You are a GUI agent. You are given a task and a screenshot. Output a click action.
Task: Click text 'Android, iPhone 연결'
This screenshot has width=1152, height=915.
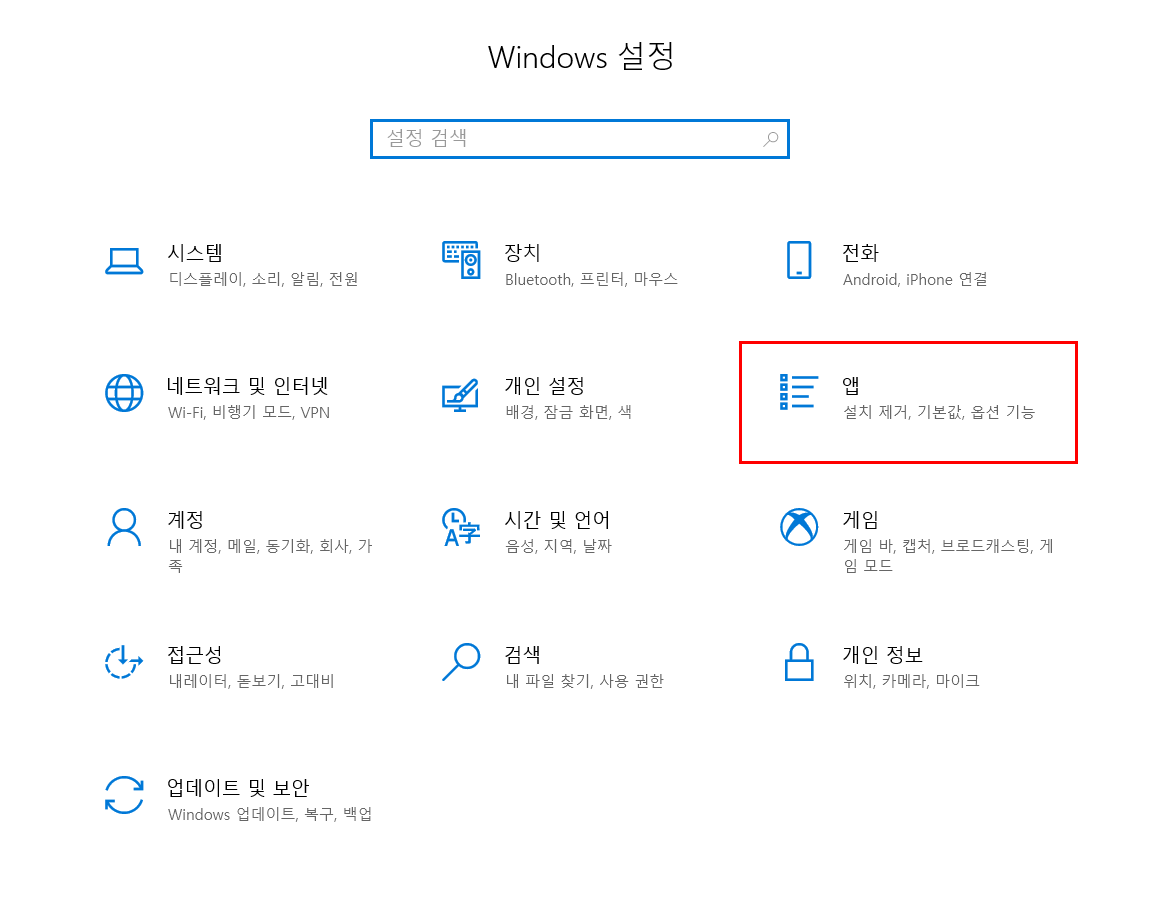(x=915, y=279)
